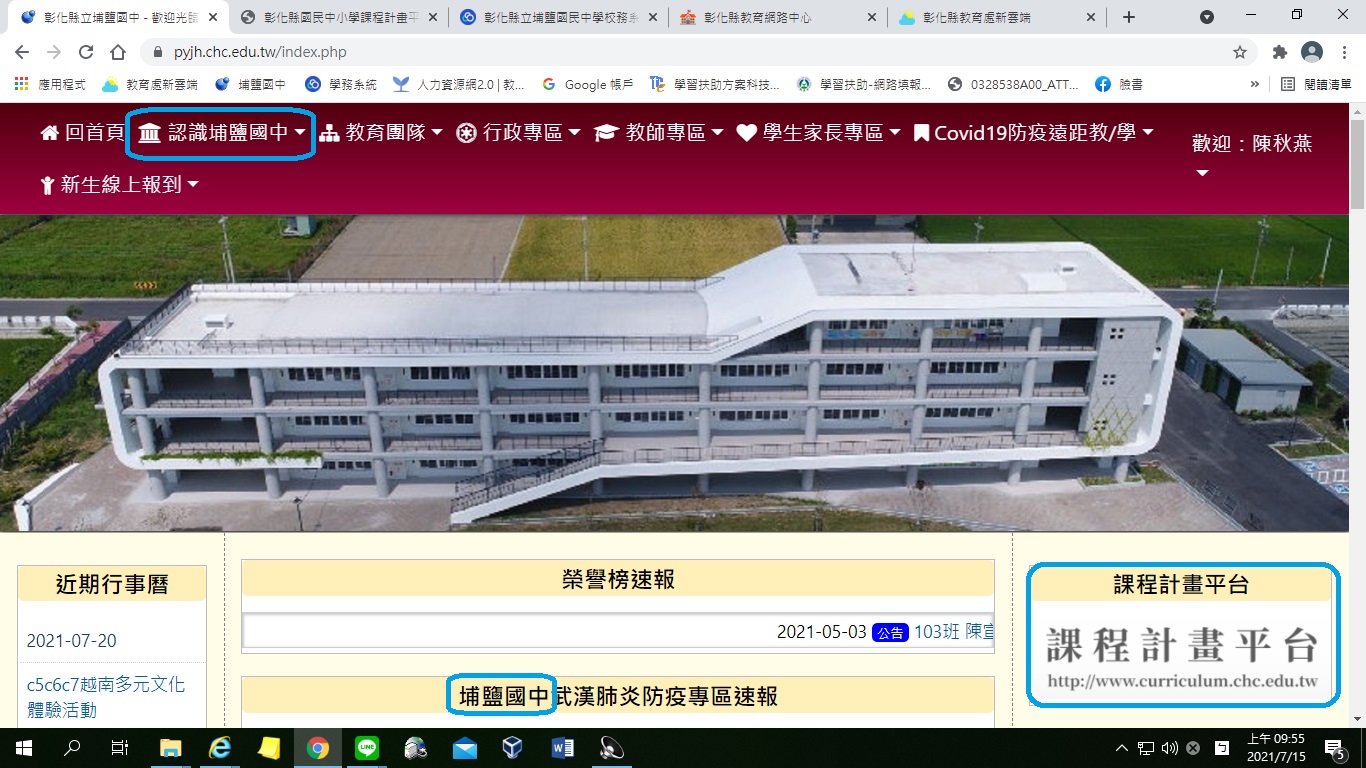Screen dimensions: 1366x768
Task: Launch Internet Explorer from the taskbar
Action: point(220,748)
